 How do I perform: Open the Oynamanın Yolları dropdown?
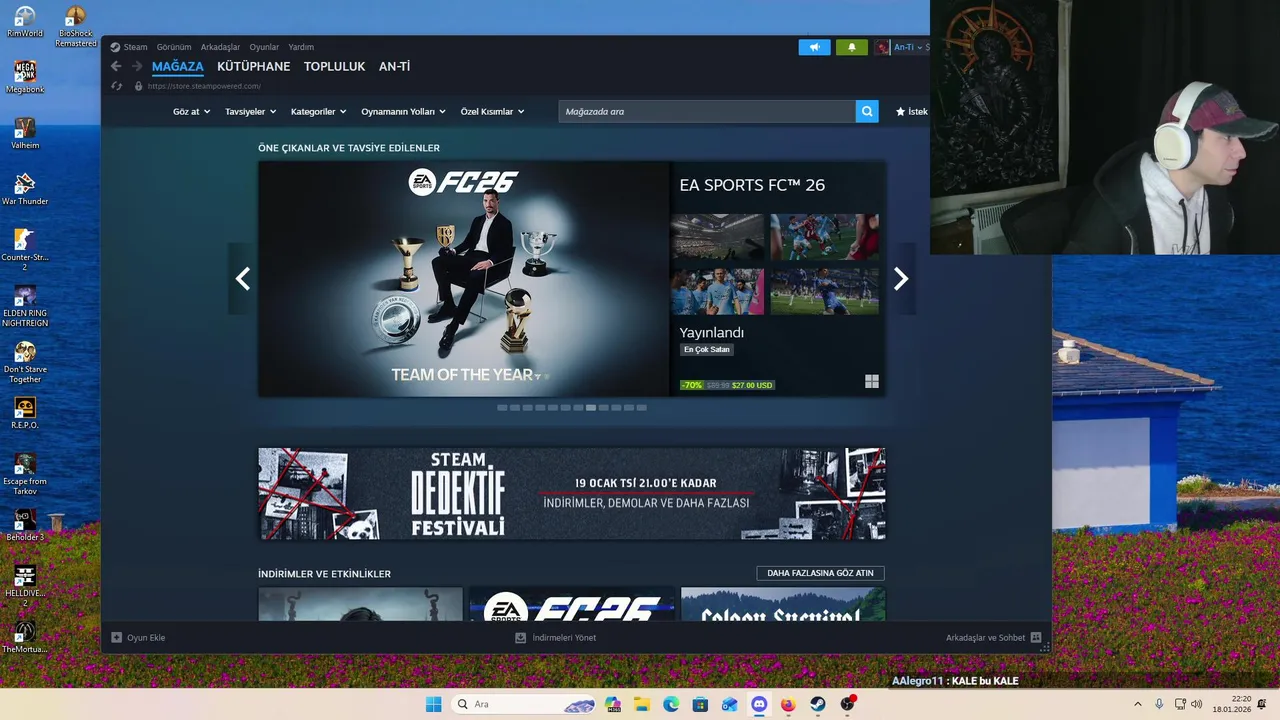click(x=403, y=112)
